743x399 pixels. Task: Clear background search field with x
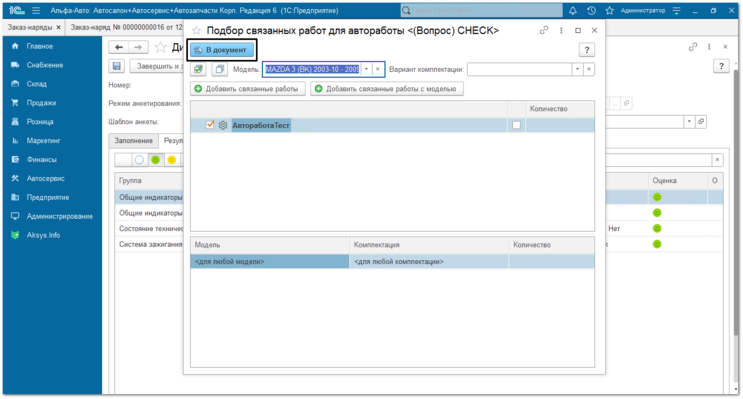coord(717,160)
